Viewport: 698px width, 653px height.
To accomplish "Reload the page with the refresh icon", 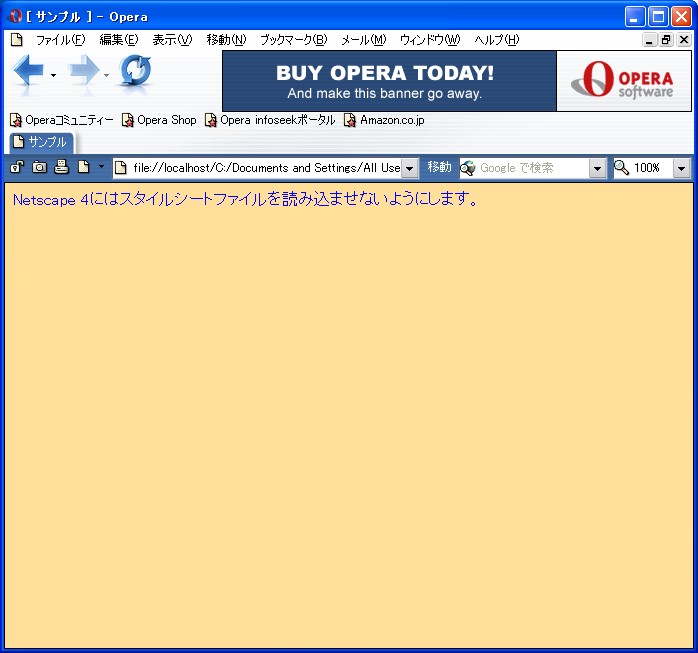I will coord(135,70).
